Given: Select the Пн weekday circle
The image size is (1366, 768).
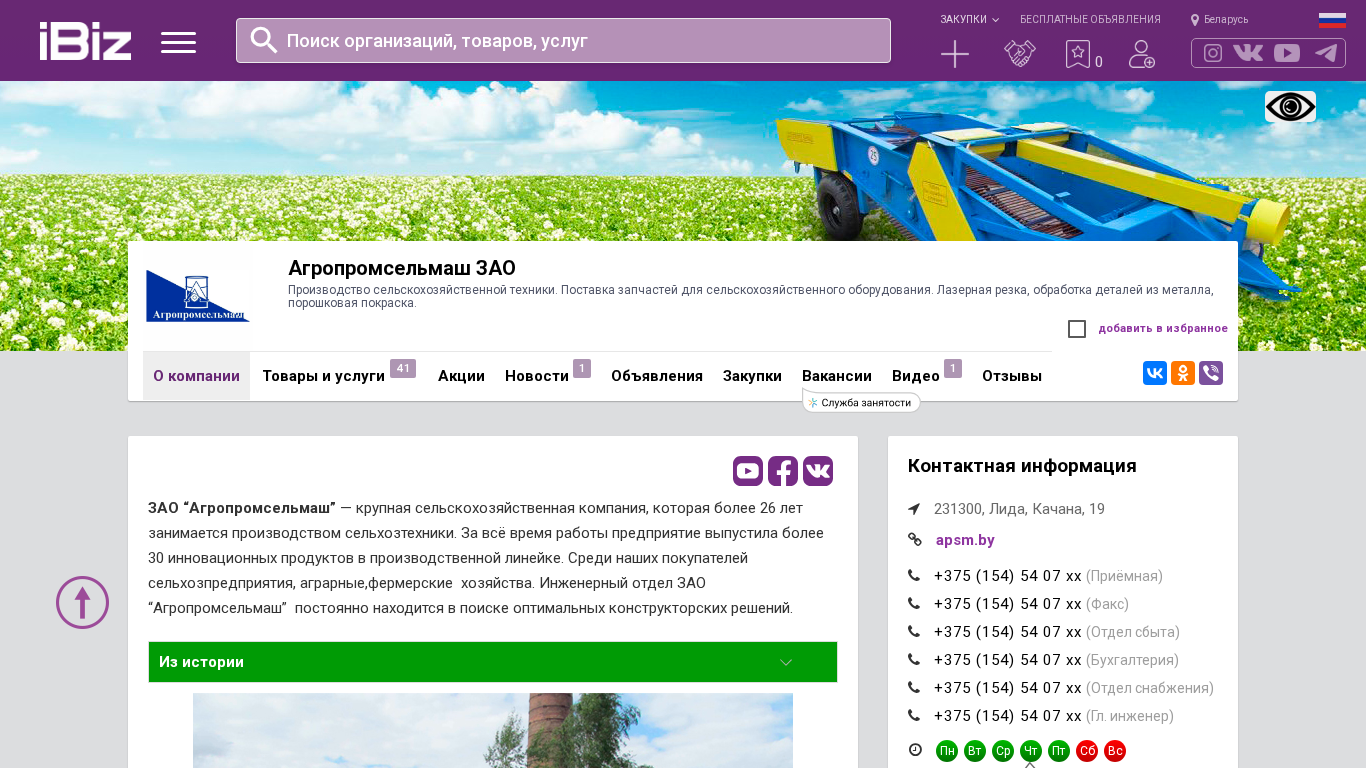Looking at the screenshot, I should 947,751.
